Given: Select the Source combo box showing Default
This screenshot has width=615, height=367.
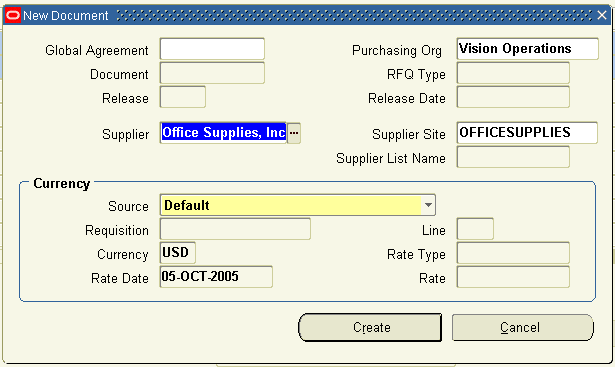Looking at the screenshot, I should [x=298, y=205].
